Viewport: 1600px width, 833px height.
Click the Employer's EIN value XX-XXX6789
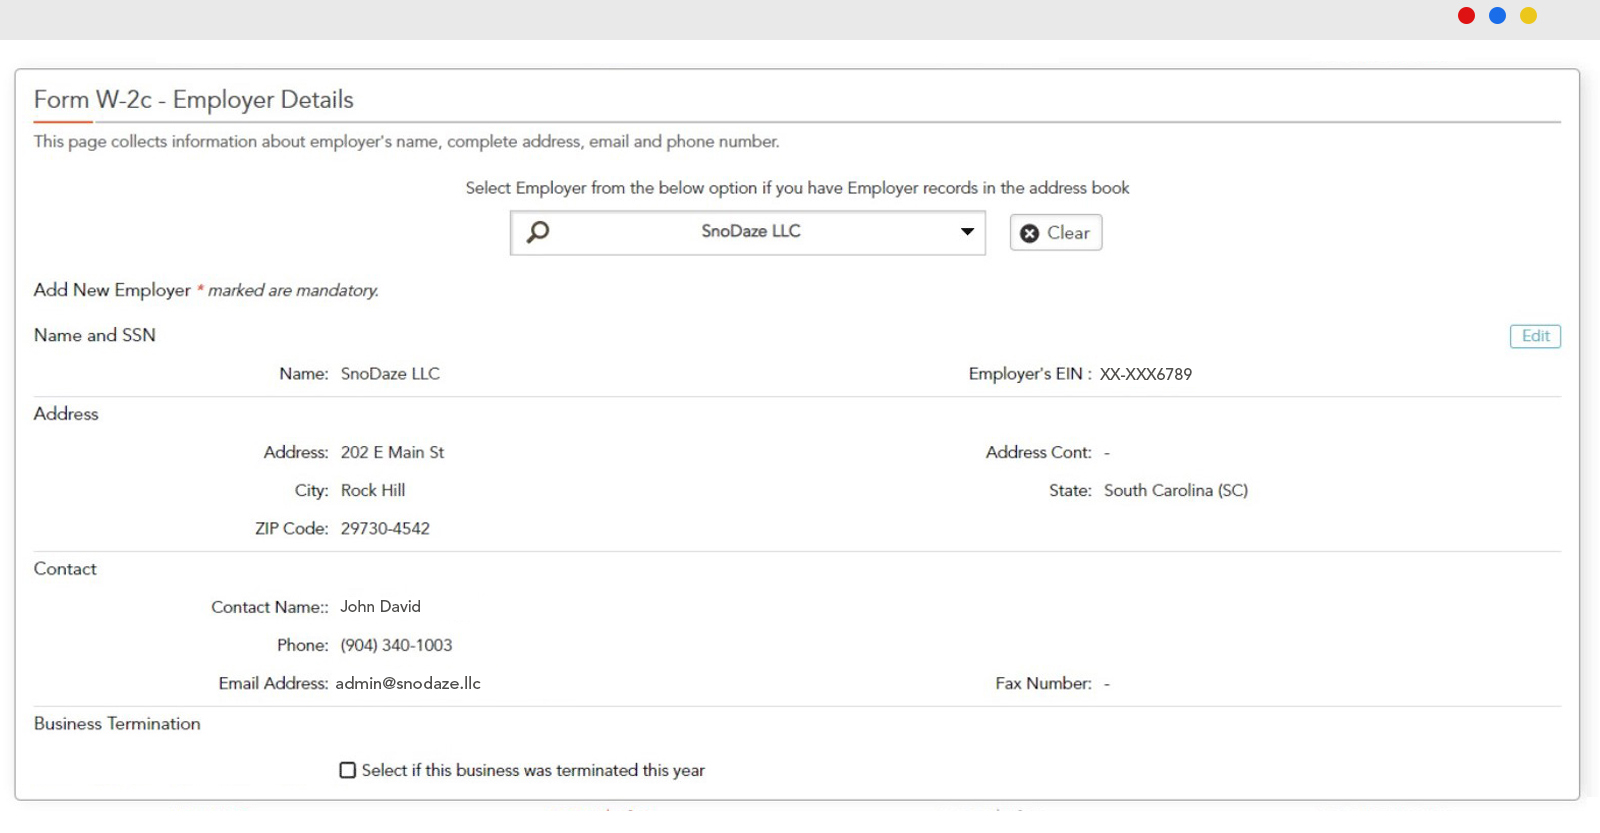(x=1146, y=374)
